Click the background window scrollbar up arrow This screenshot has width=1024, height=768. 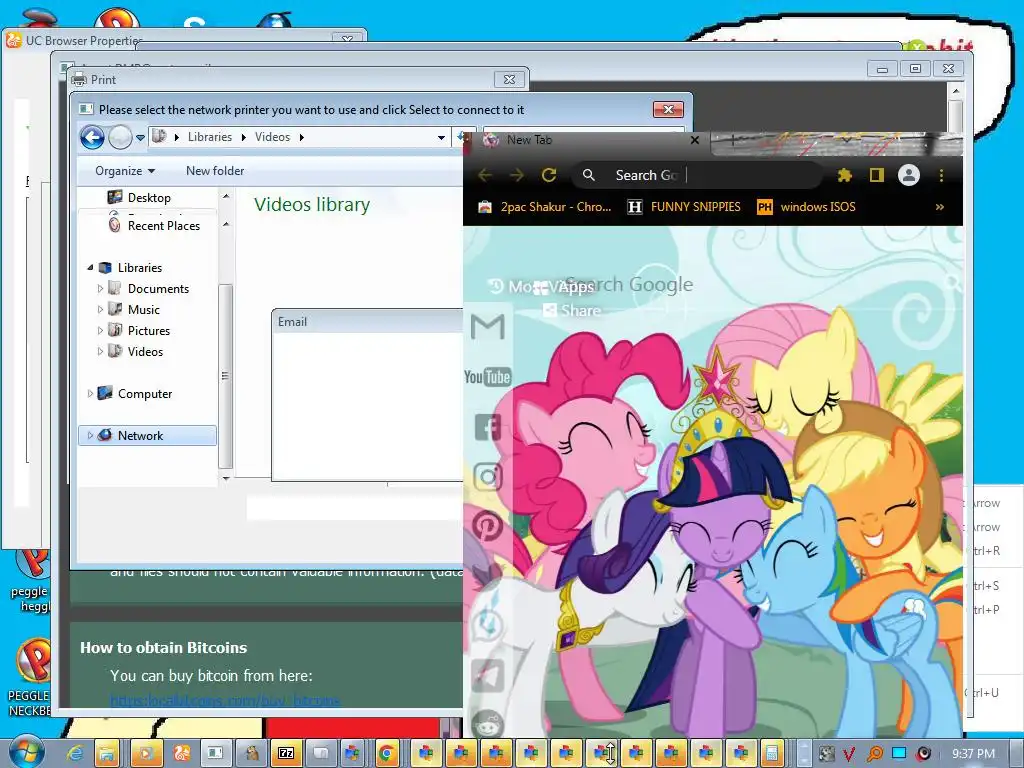coord(955,91)
